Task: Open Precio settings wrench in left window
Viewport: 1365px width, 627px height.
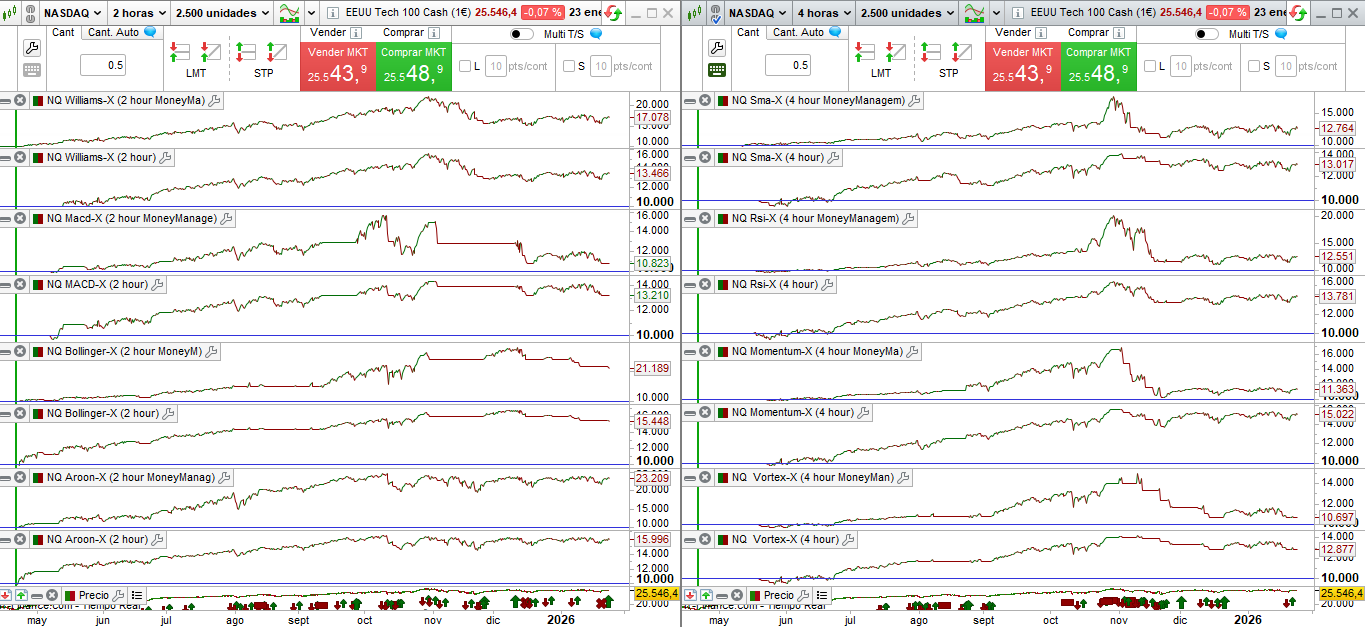Action: pos(119,595)
